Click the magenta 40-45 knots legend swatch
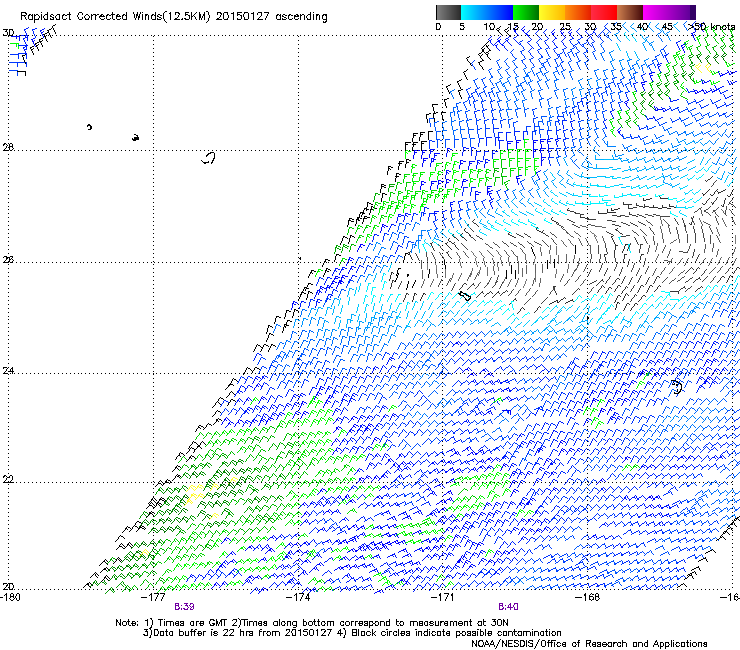This screenshot has width=740, height=650. 656,12
